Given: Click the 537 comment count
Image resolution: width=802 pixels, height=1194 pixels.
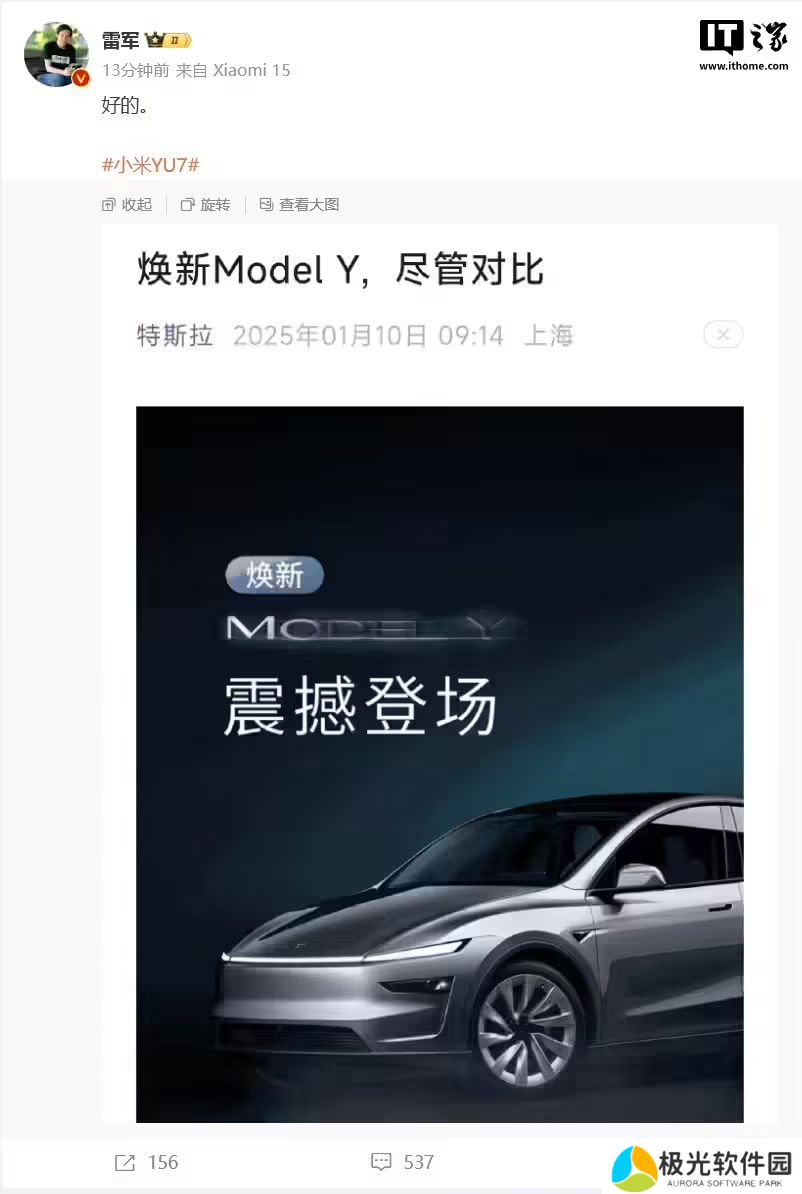Looking at the screenshot, I should coord(419,1162).
